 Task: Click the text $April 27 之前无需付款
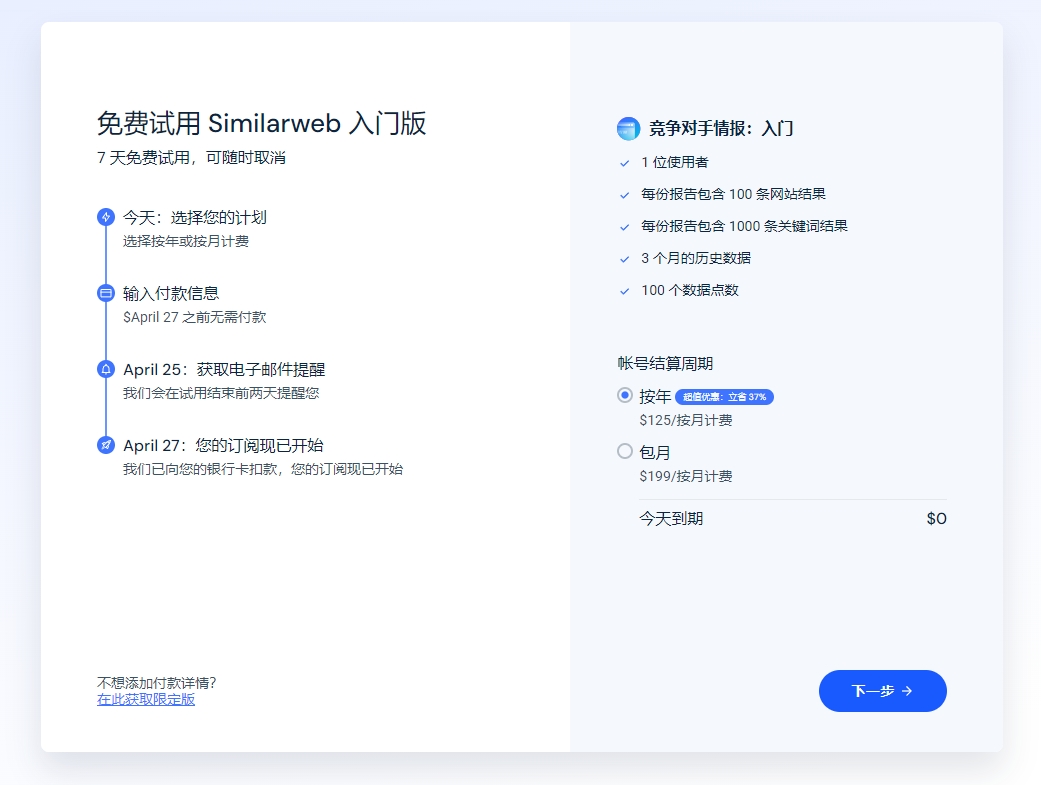195,317
